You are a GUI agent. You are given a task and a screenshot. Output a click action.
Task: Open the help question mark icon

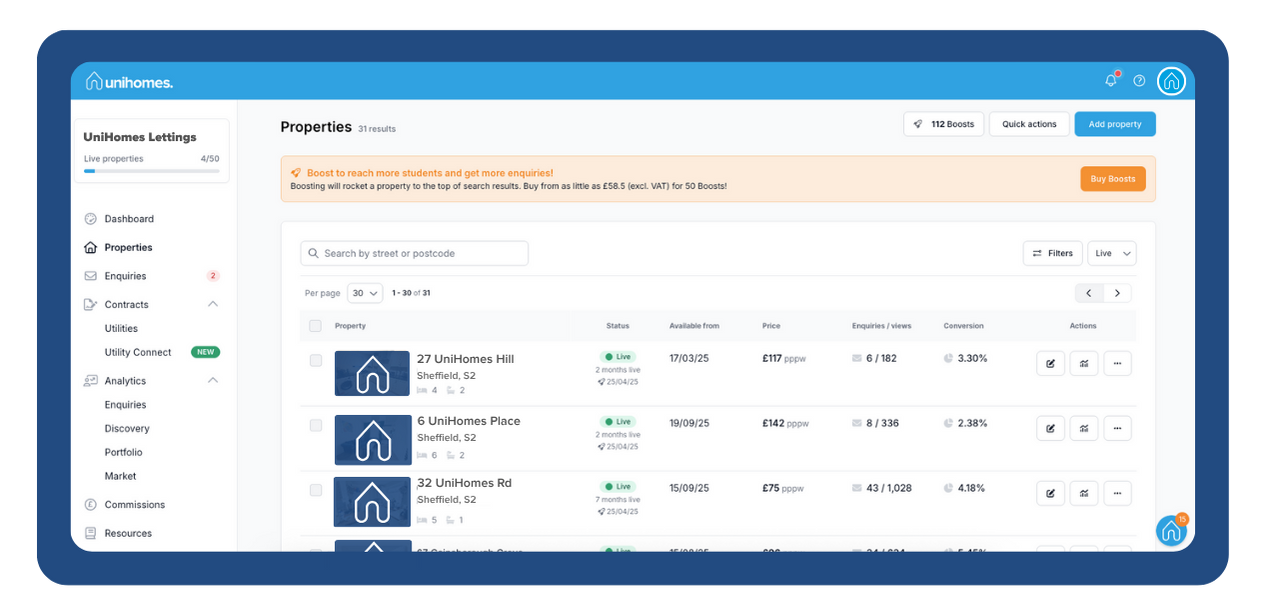coord(1139,81)
